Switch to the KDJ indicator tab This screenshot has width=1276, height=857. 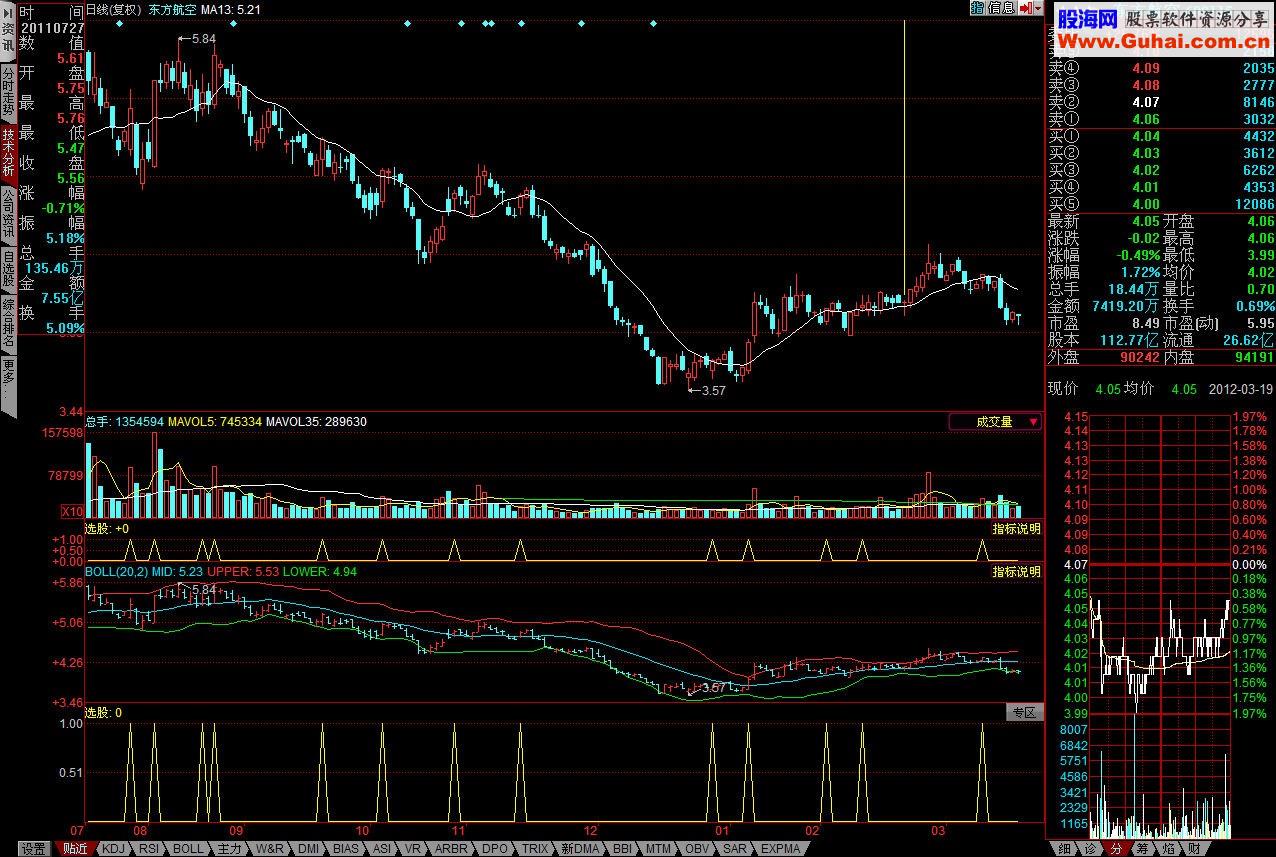(x=114, y=849)
